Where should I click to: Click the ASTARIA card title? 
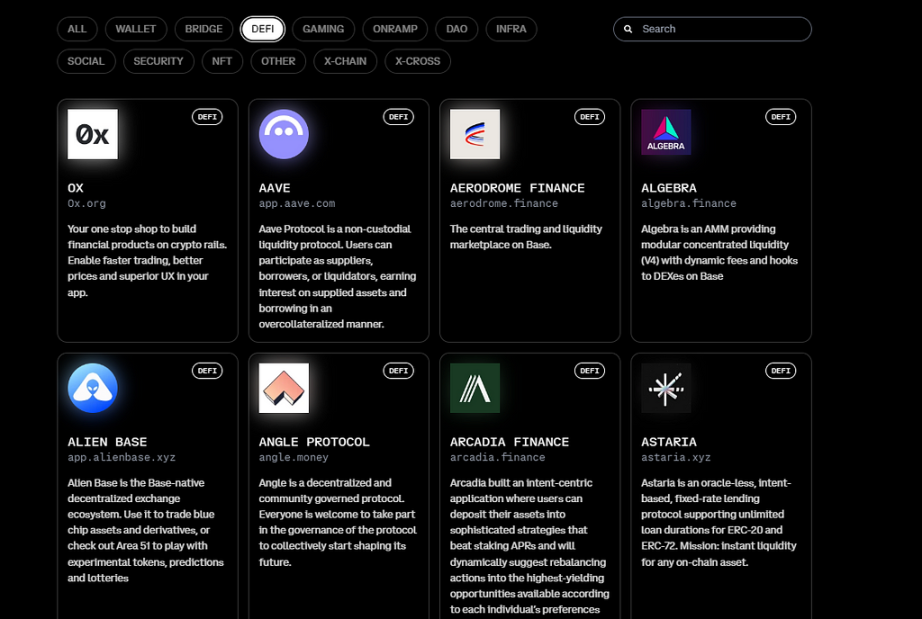pos(669,442)
